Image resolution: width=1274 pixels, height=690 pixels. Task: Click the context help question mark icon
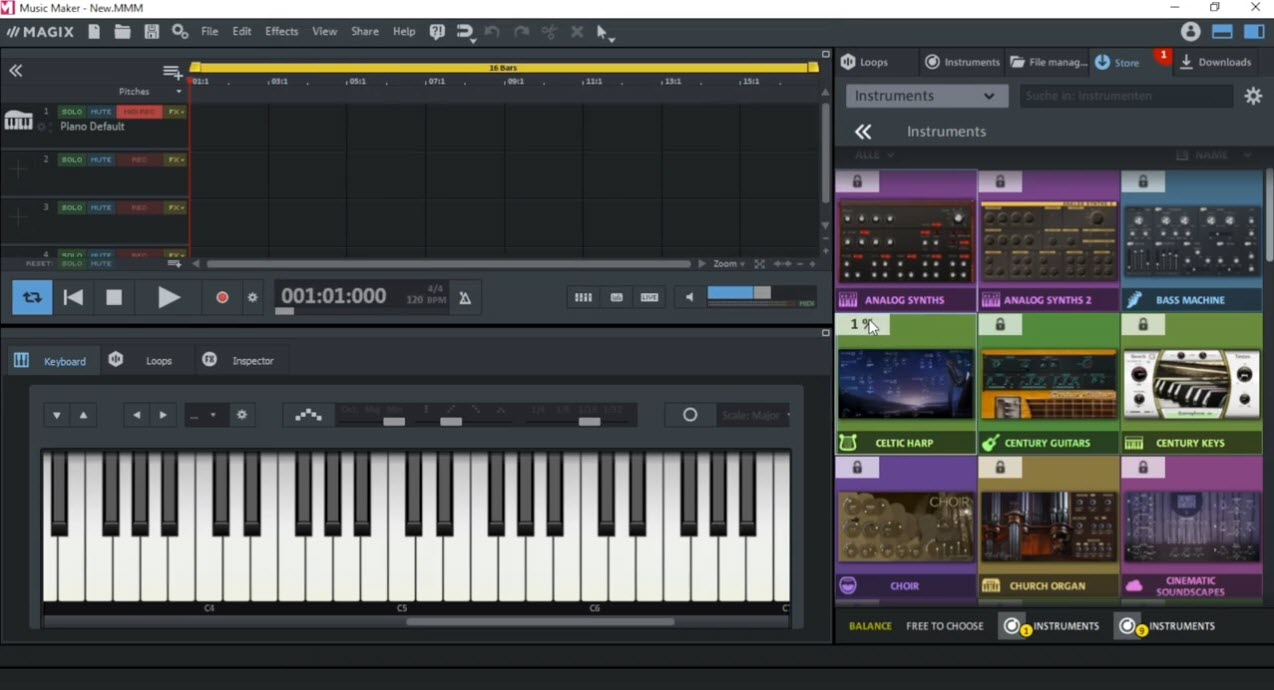pyautogui.click(x=437, y=32)
